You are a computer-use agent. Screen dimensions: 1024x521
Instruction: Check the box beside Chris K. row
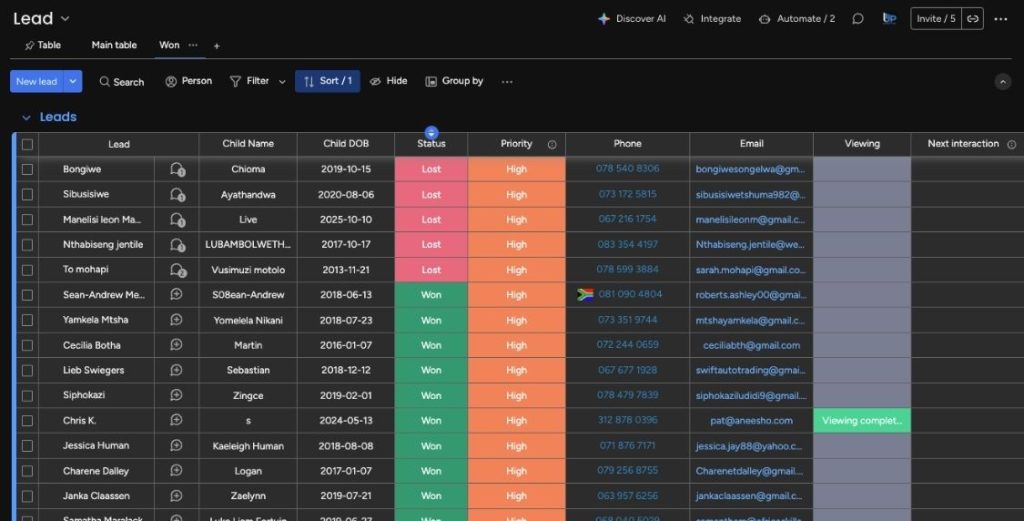pos(27,421)
